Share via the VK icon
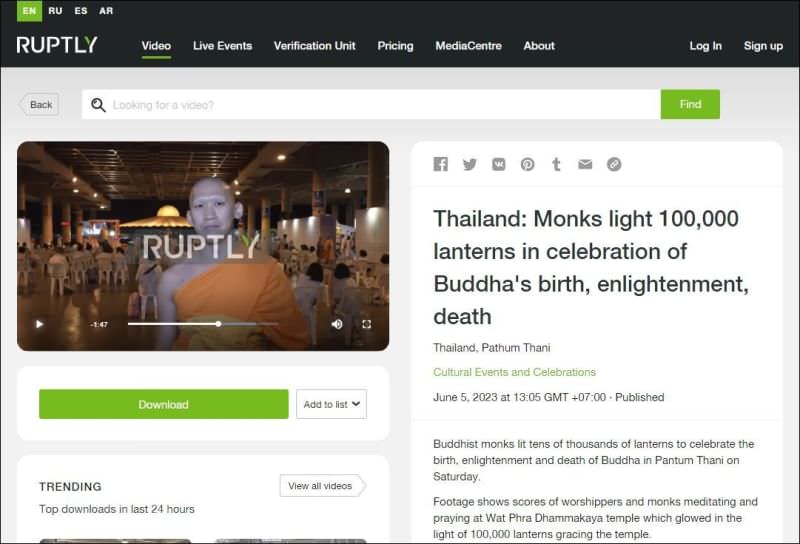 click(498, 164)
